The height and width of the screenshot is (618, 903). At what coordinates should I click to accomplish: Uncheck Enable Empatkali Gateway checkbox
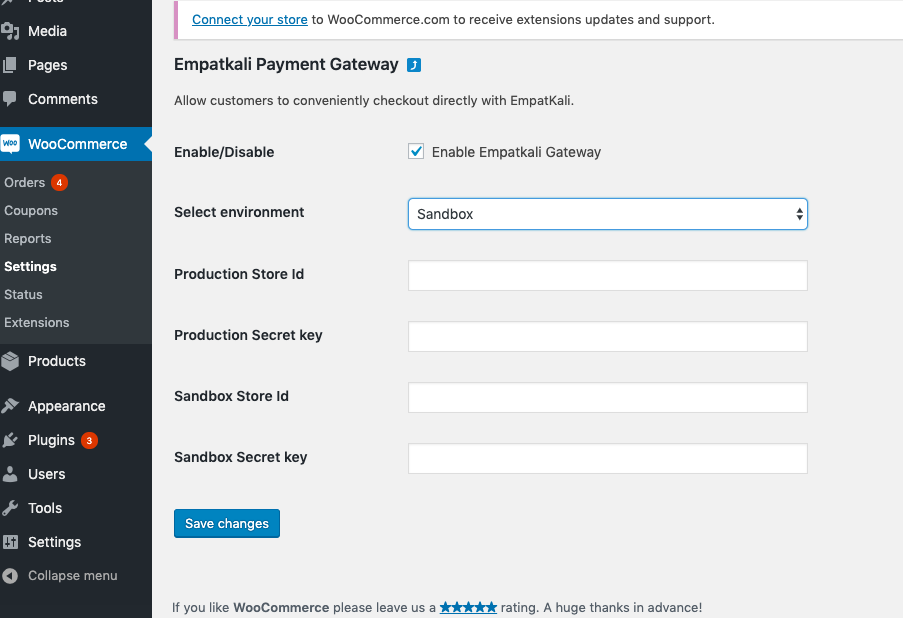click(x=416, y=151)
